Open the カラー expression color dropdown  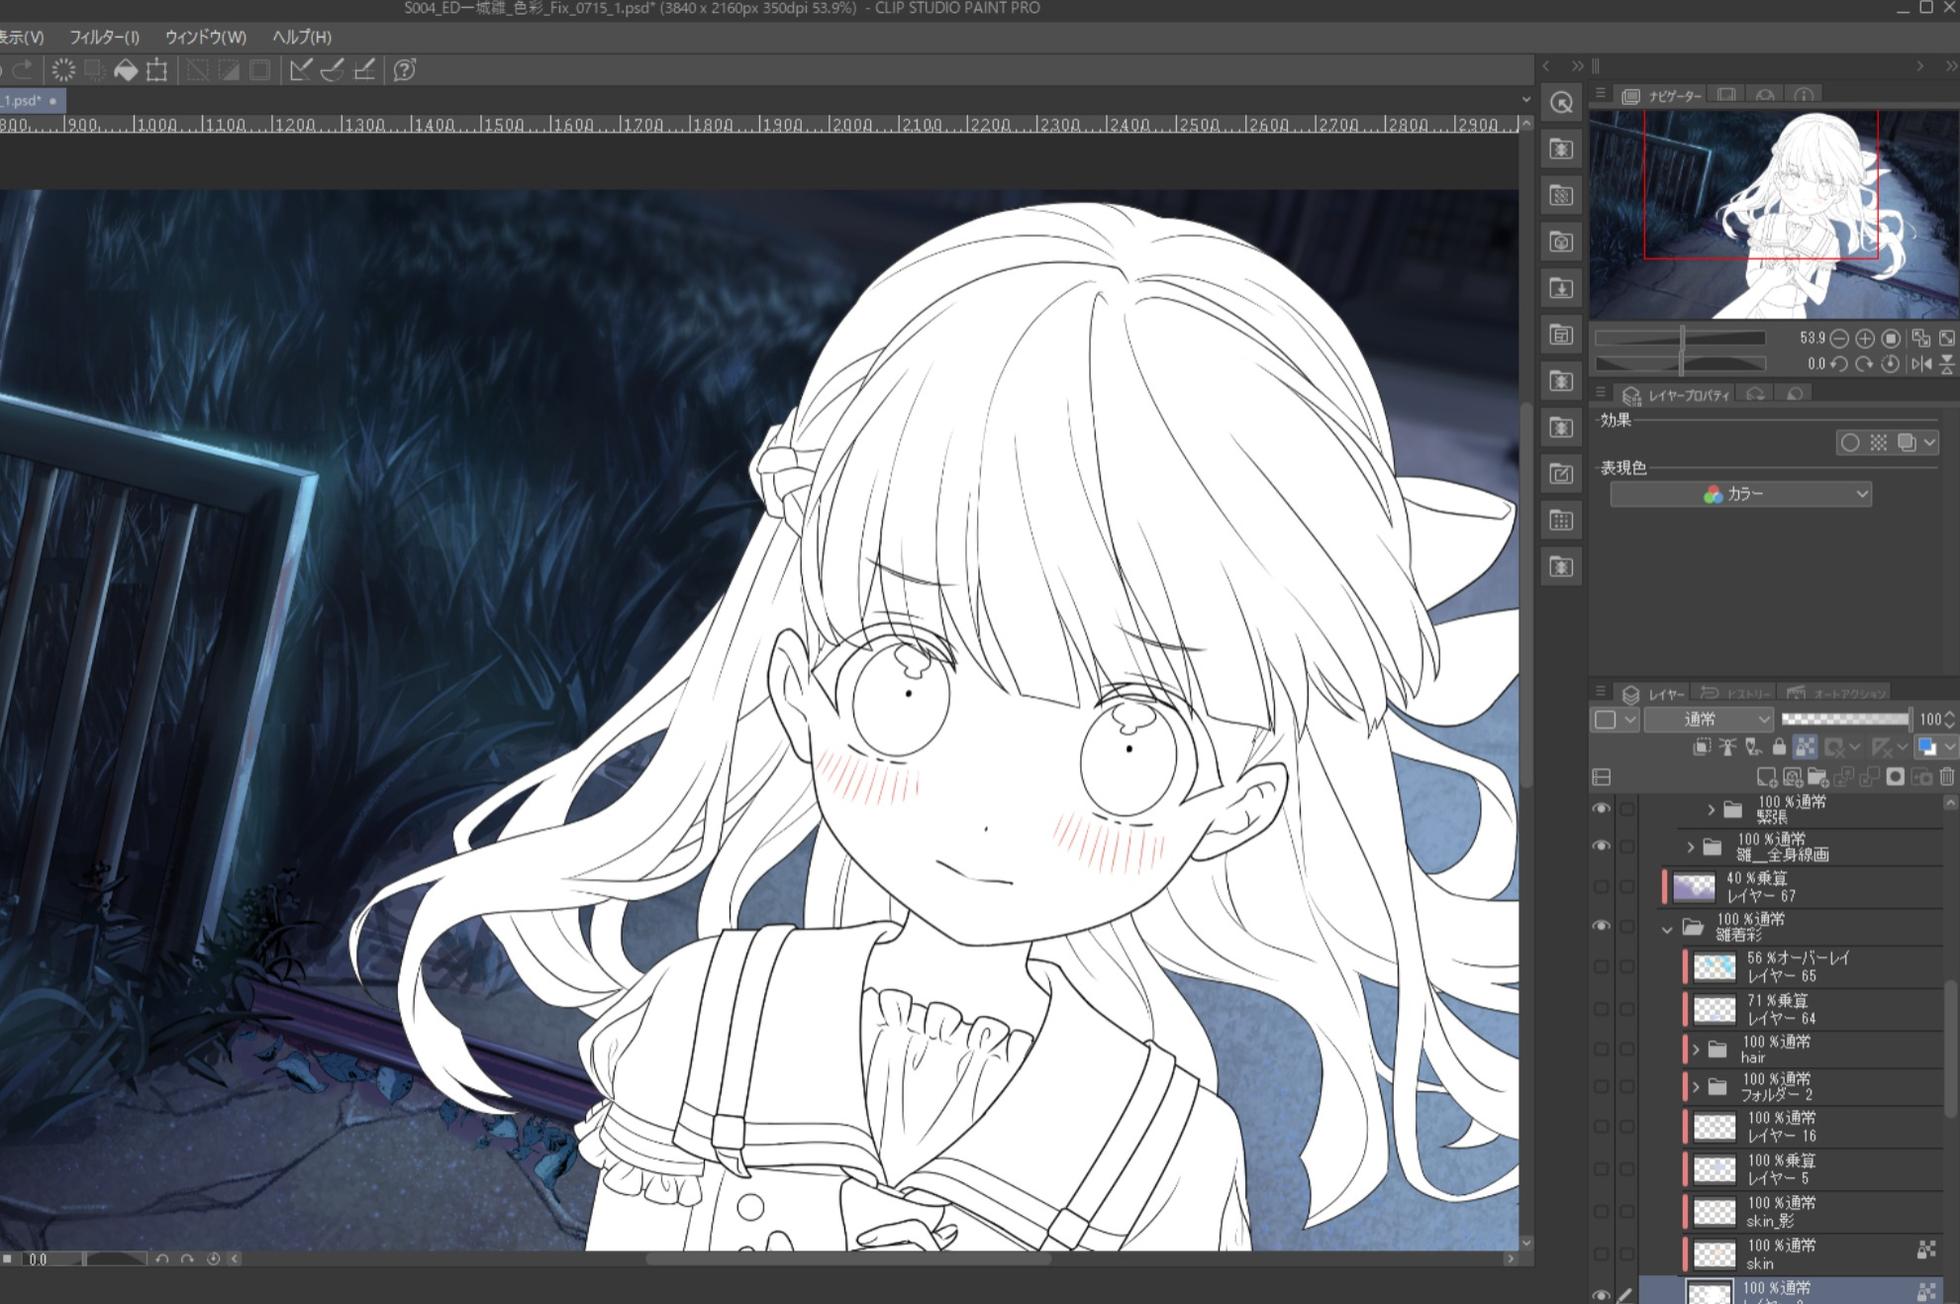[x=1740, y=494]
